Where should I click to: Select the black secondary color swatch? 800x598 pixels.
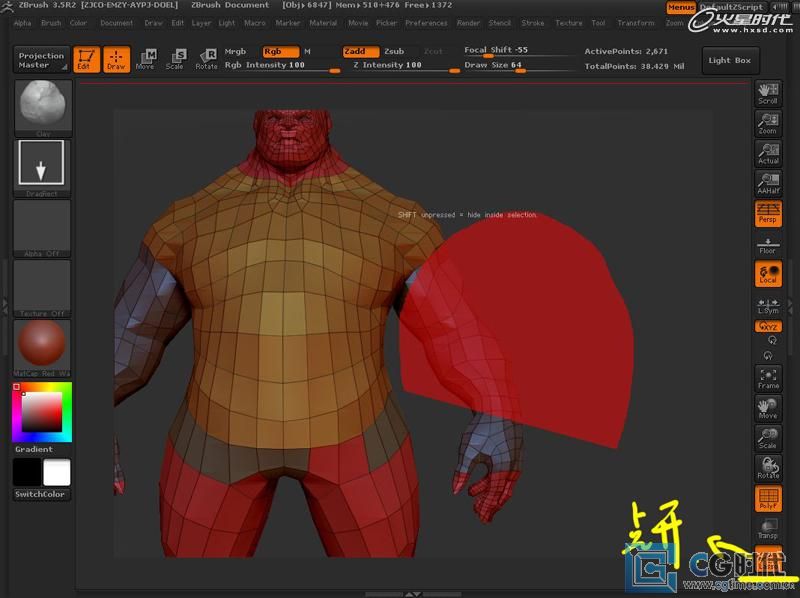[27, 472]
